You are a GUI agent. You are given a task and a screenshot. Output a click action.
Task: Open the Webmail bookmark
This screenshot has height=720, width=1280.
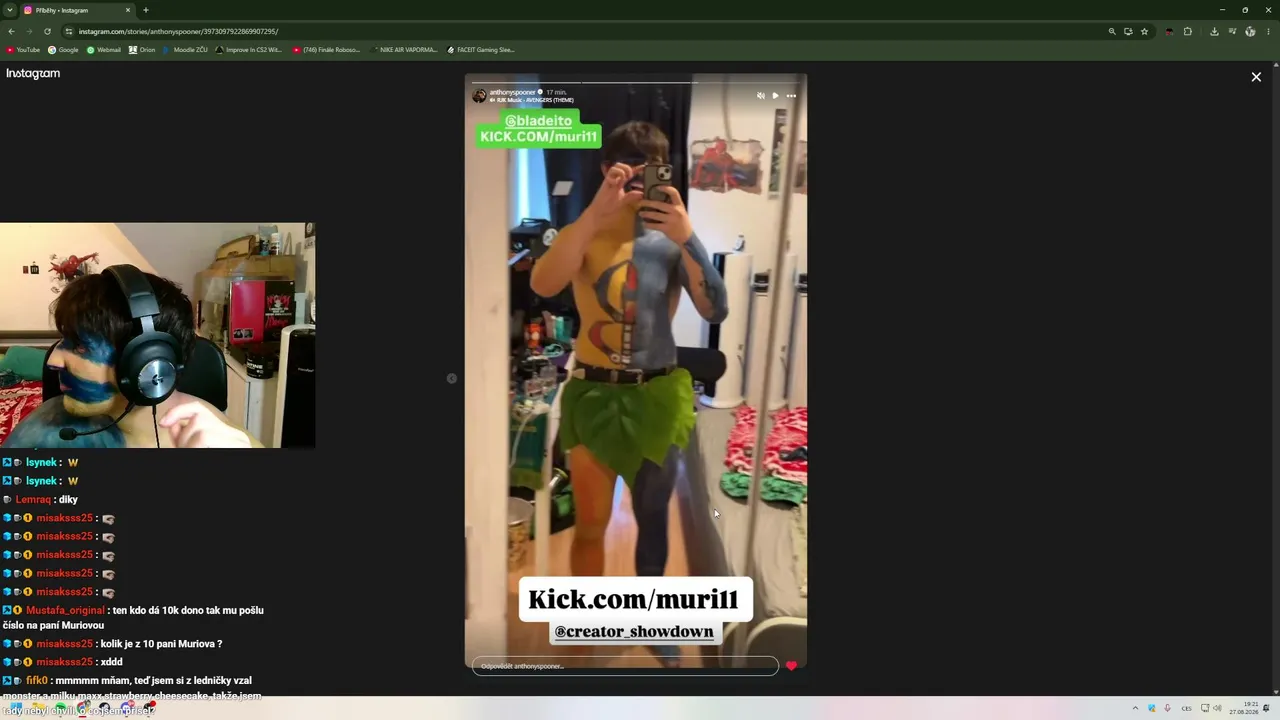103,50
